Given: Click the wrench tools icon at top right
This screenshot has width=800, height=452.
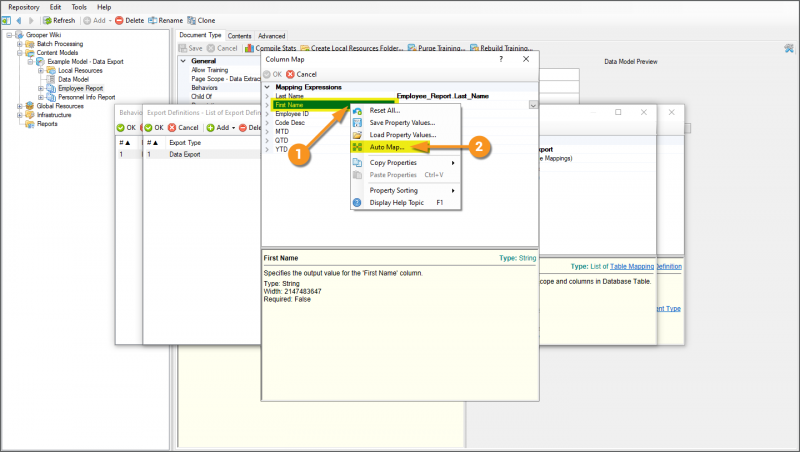Looking at the screenshot, I should [789, 48].
